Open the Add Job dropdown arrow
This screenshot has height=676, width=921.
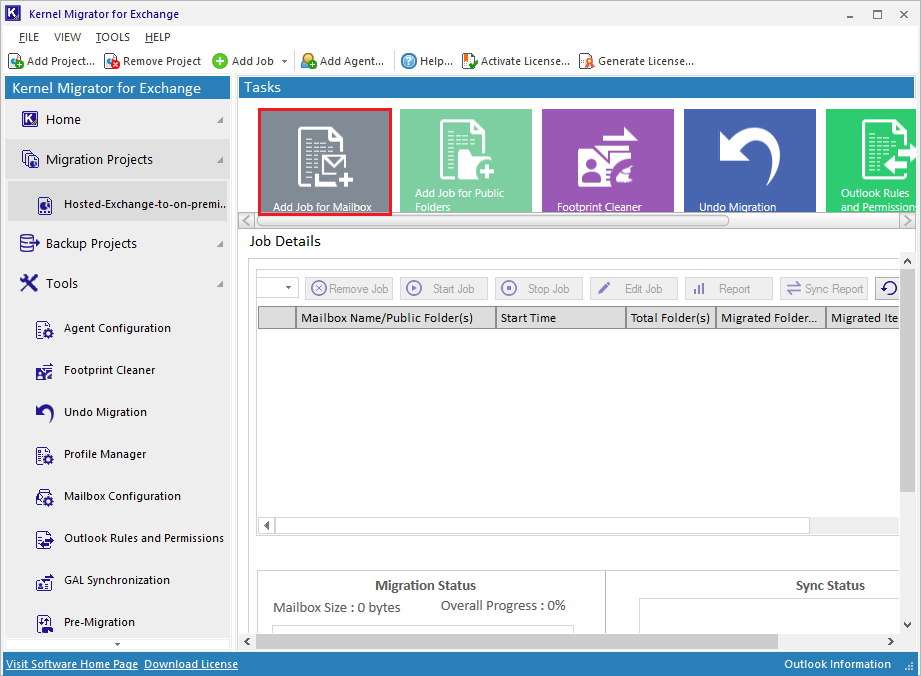point(284,61)
